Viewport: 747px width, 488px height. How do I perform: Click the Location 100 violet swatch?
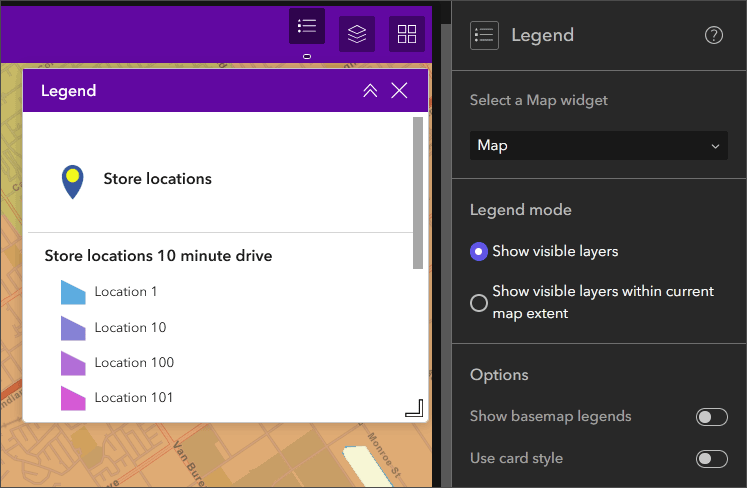point(73,363)
